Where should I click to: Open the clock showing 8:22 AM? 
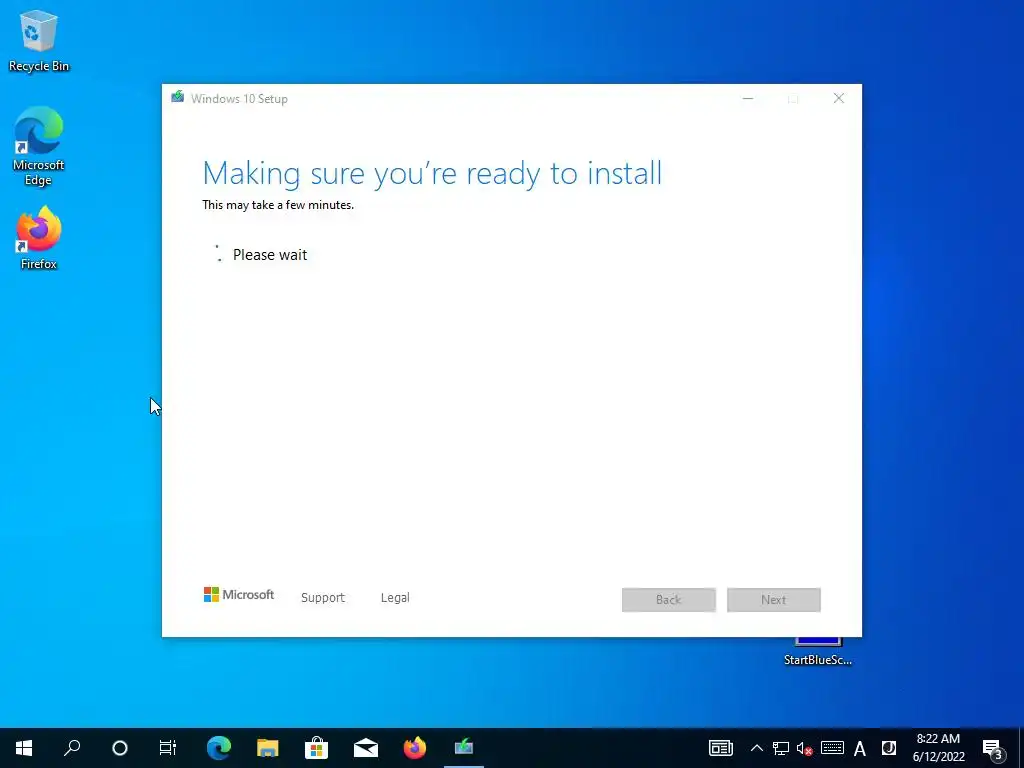[938, 748]
